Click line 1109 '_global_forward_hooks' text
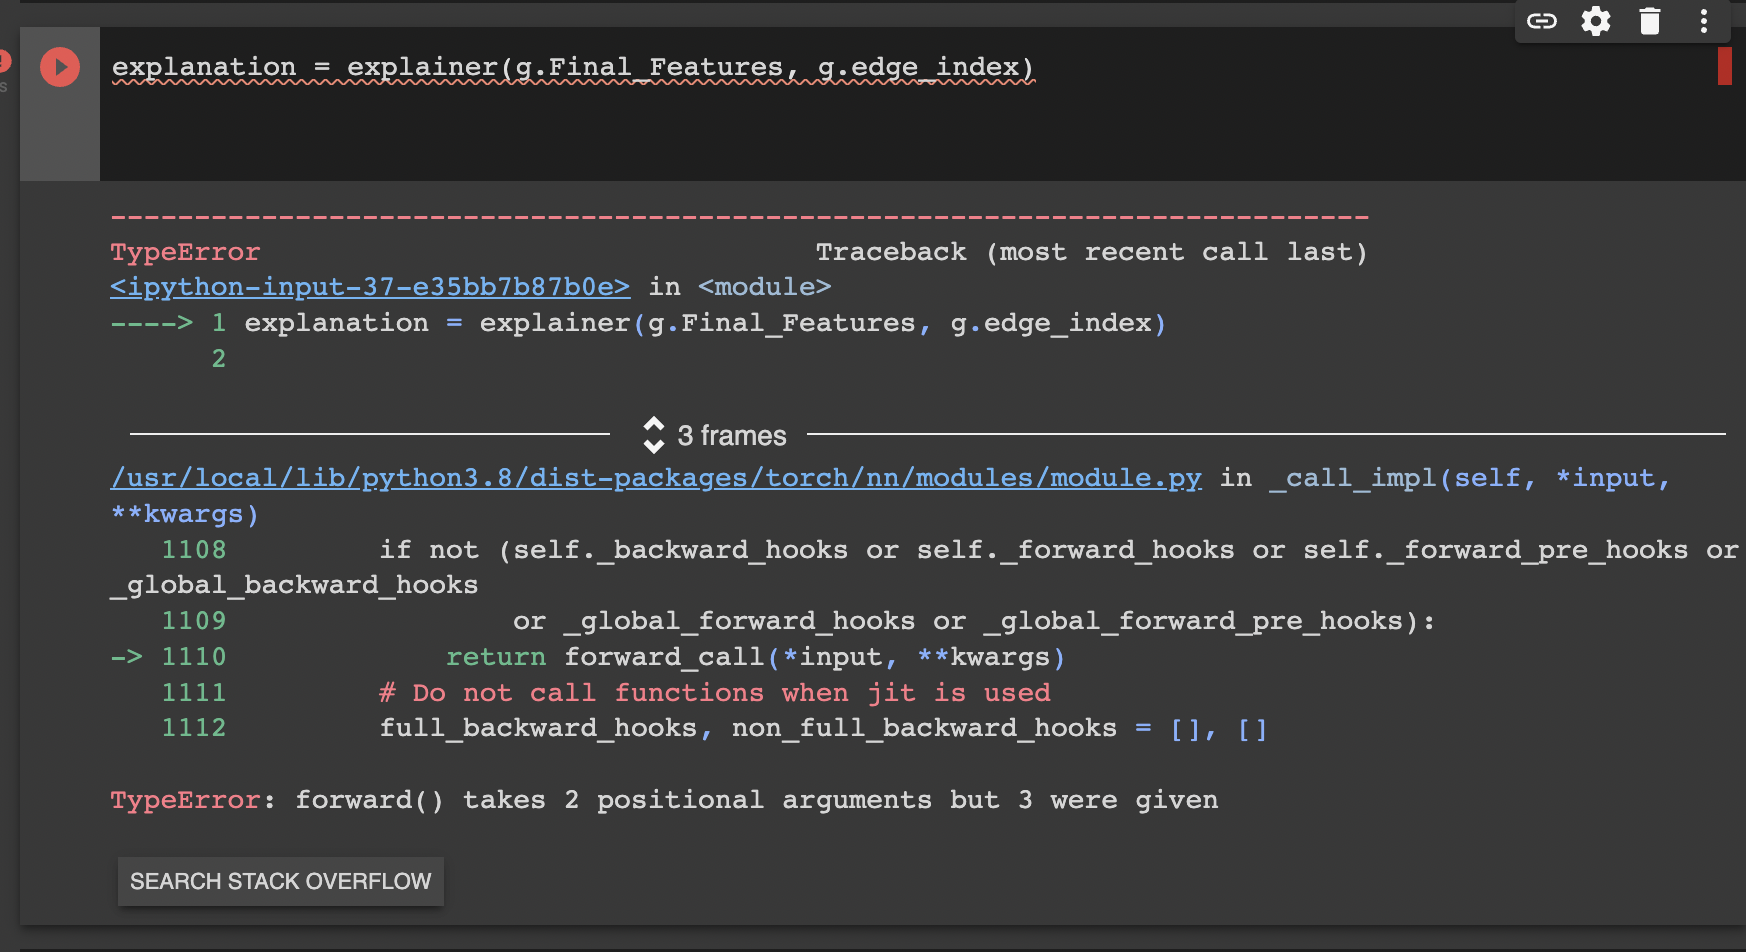Screen dimensions: 1746x952 coord(739,621)
